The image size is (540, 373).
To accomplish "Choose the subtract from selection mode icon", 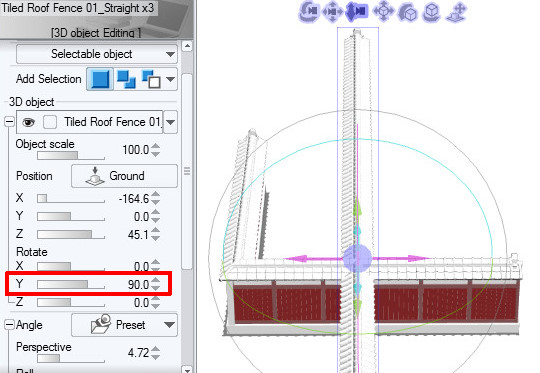I will [x=151, y=79].
